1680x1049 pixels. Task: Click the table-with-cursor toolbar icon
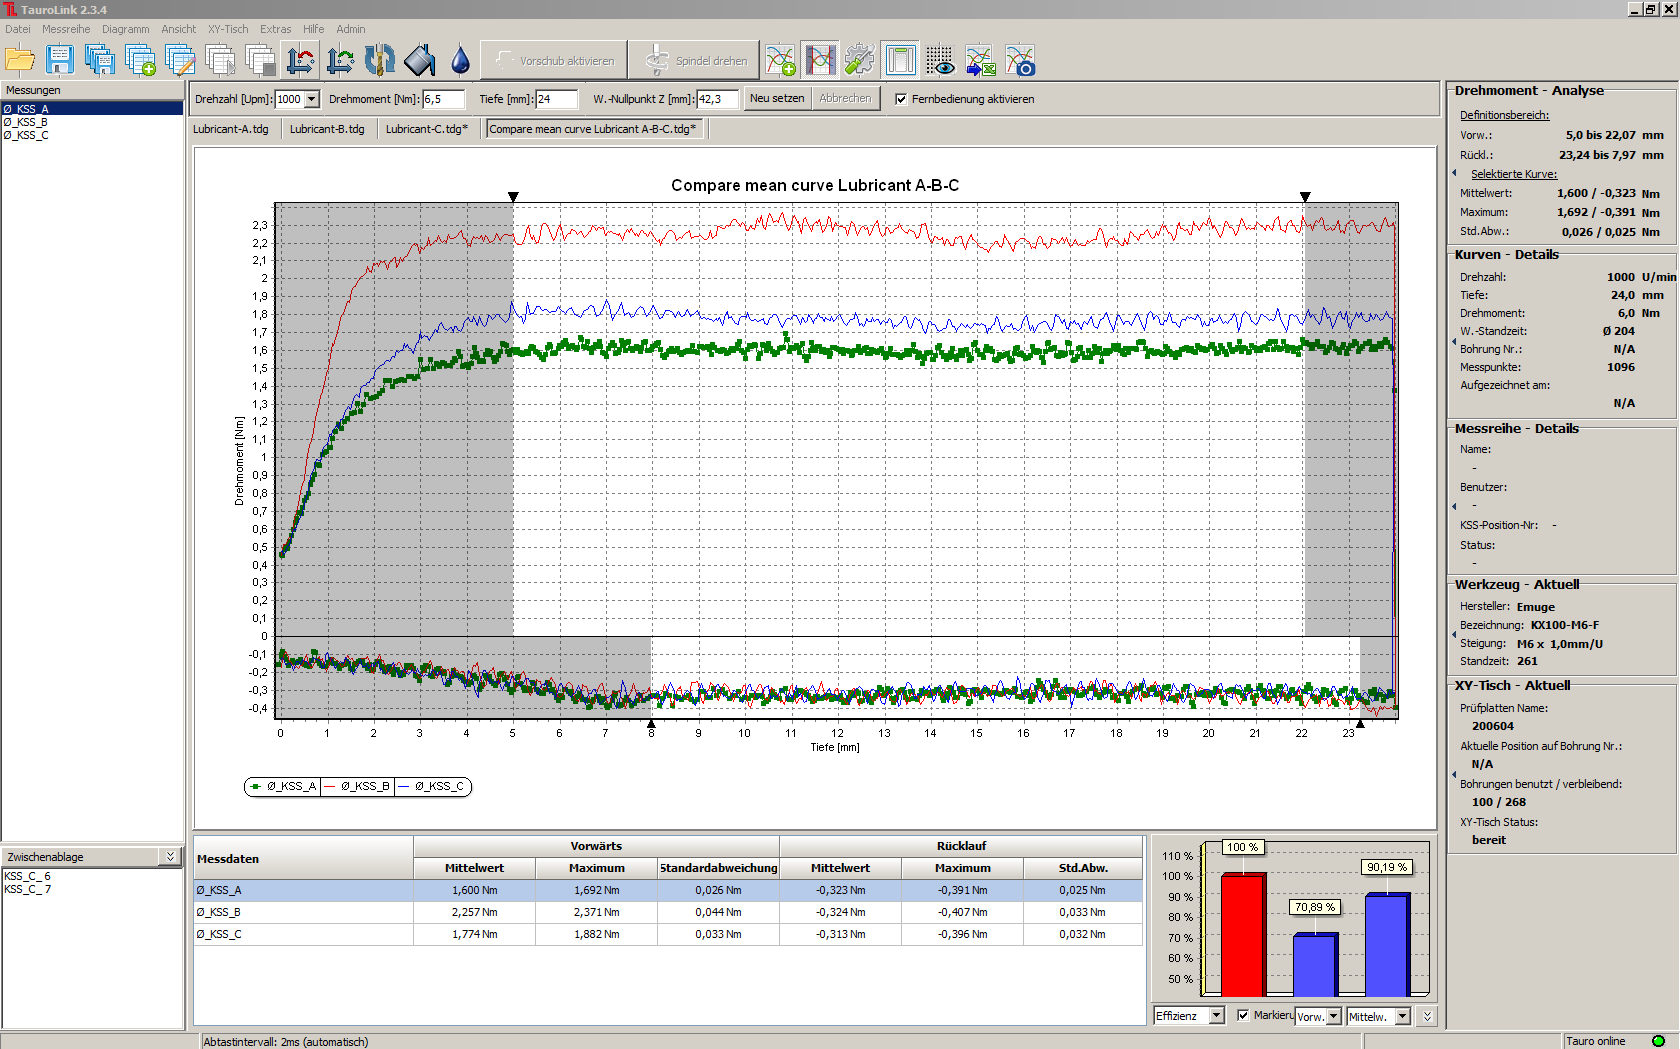(x=220, y=60)
